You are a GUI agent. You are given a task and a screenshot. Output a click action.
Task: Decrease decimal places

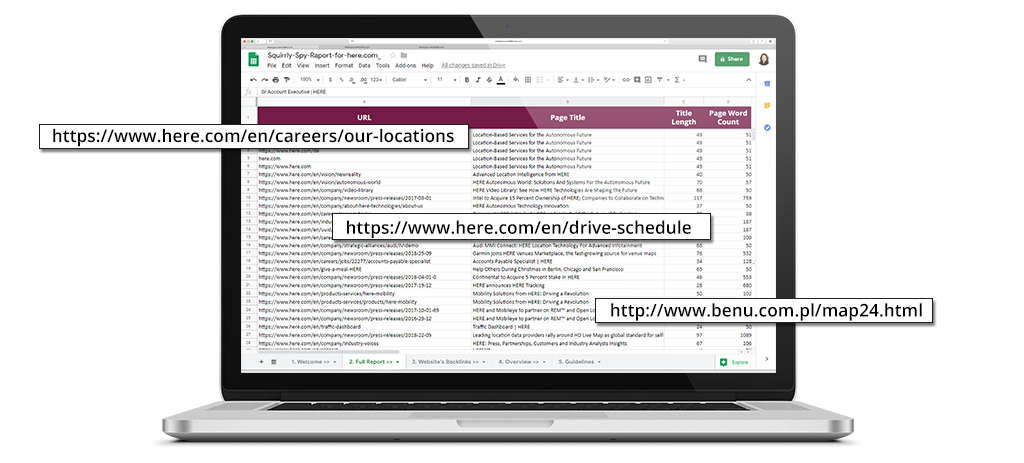[x=352, y=80]
